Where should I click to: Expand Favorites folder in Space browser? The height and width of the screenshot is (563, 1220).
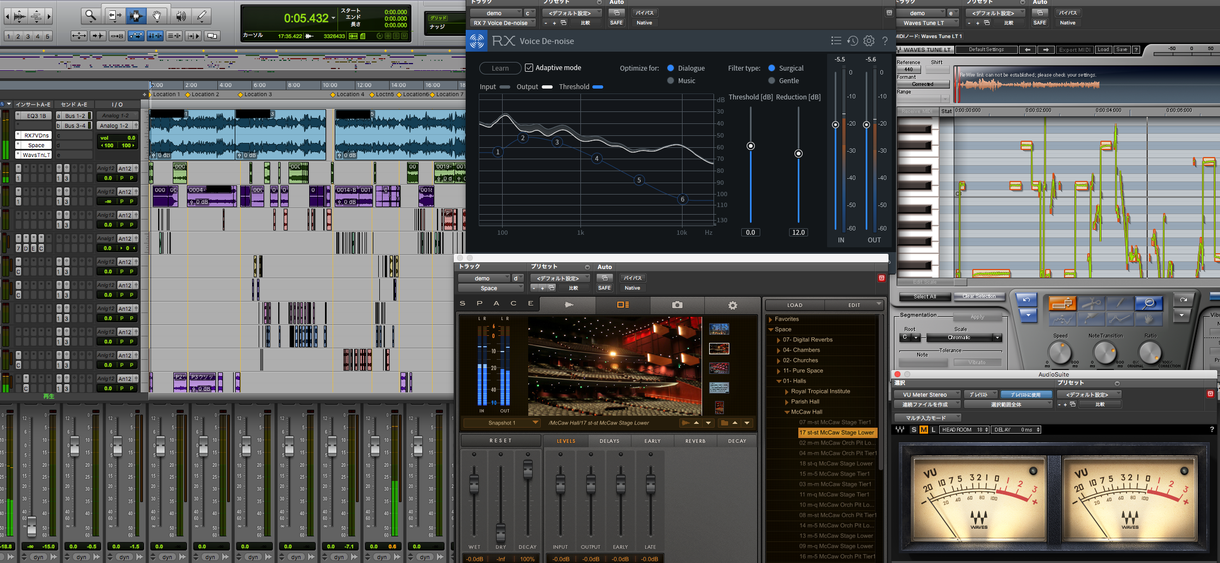point(770,319)
